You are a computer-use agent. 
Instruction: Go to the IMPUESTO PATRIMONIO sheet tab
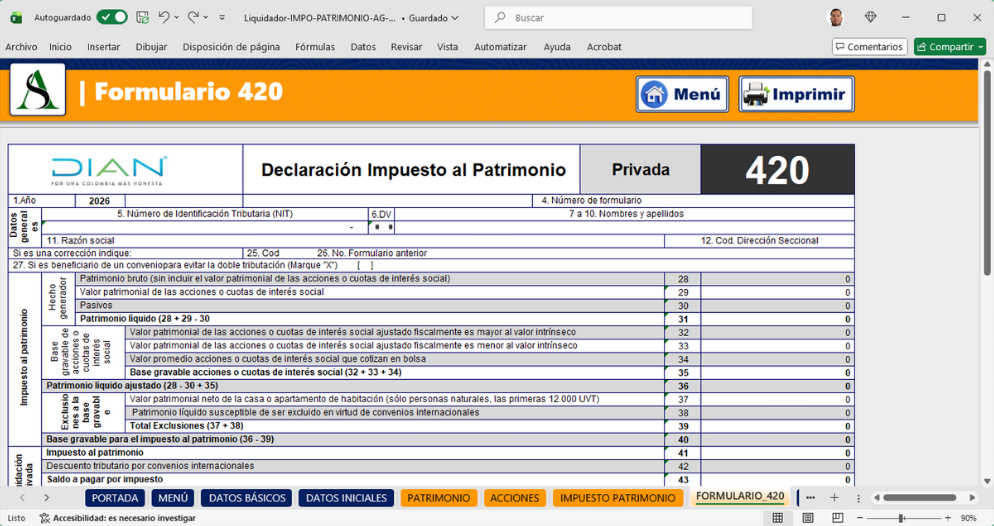(617, 498)
